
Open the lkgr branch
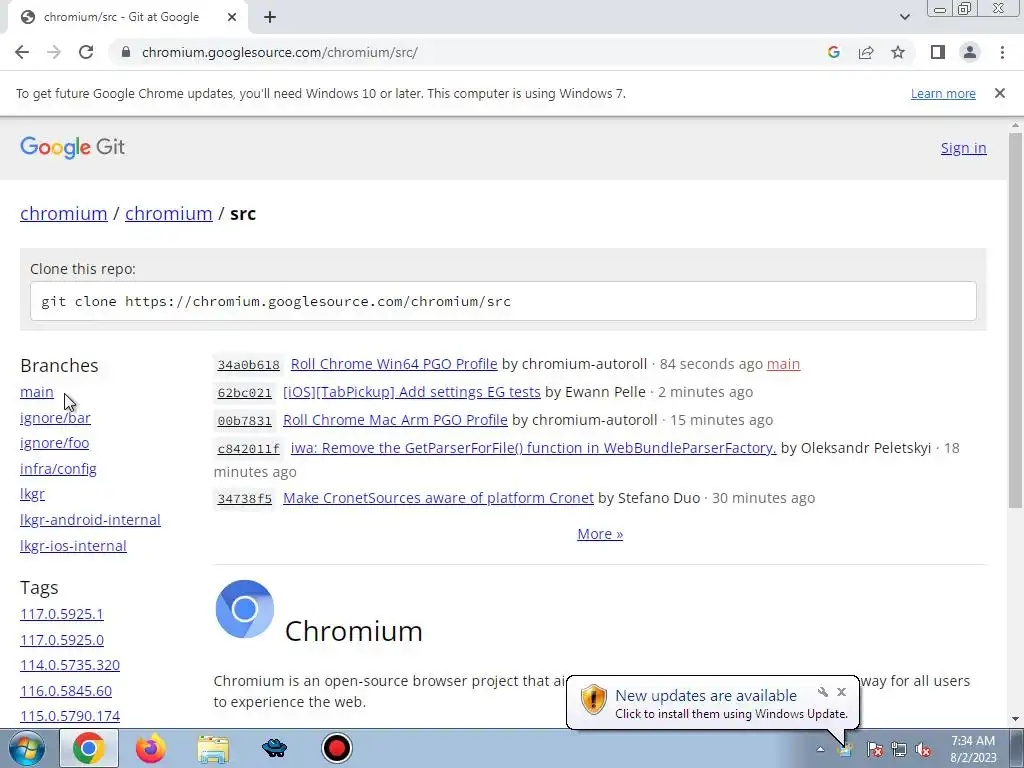33,494
